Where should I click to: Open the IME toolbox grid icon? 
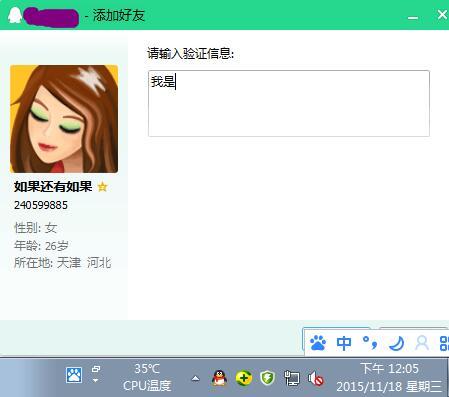coord(444,343)
